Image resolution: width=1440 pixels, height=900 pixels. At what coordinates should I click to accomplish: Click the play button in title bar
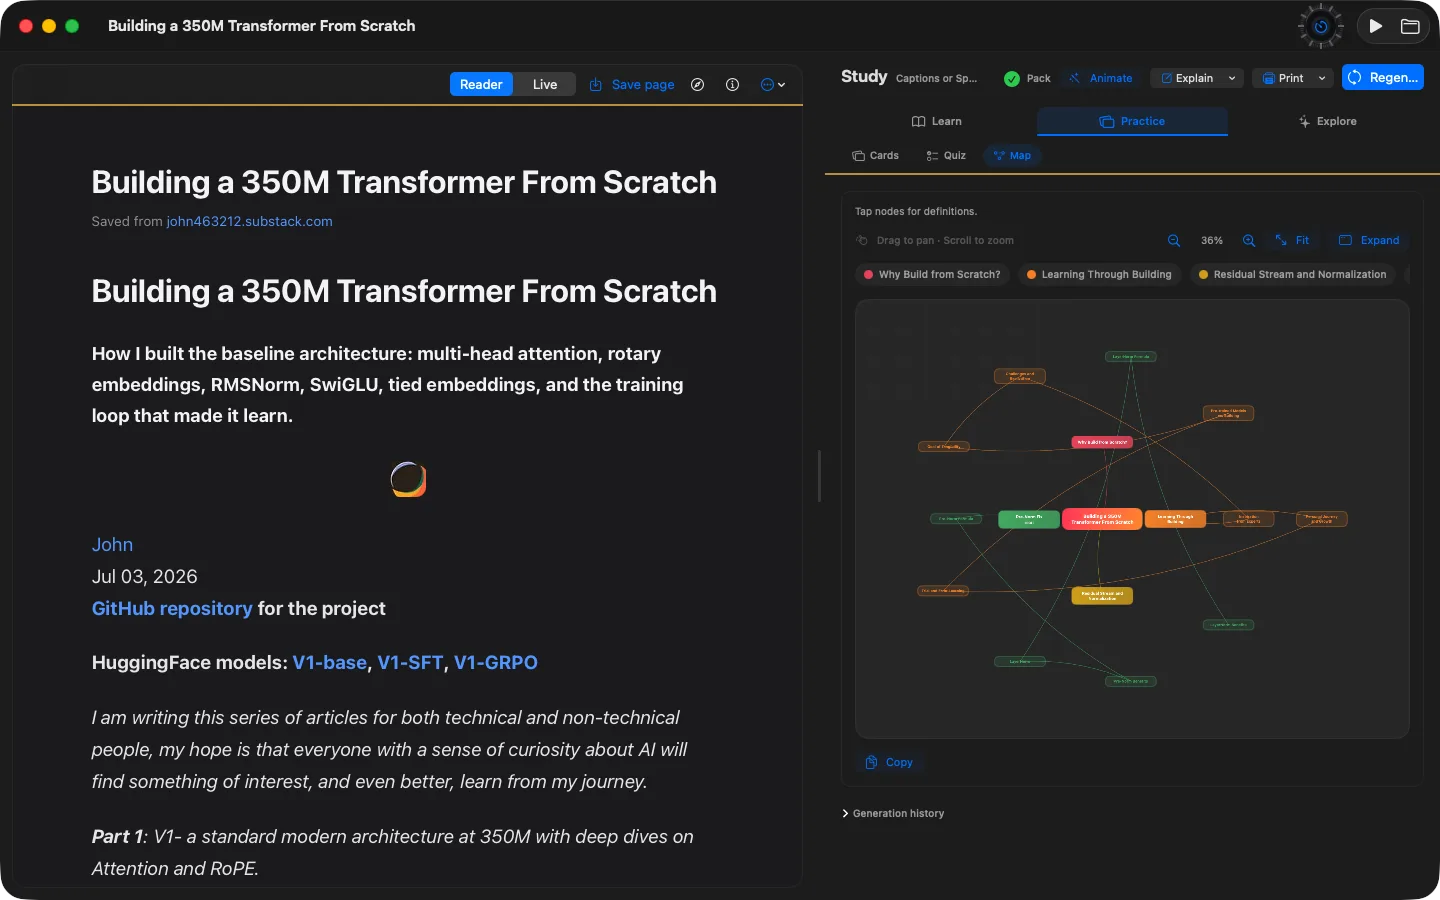point(1376,27)
